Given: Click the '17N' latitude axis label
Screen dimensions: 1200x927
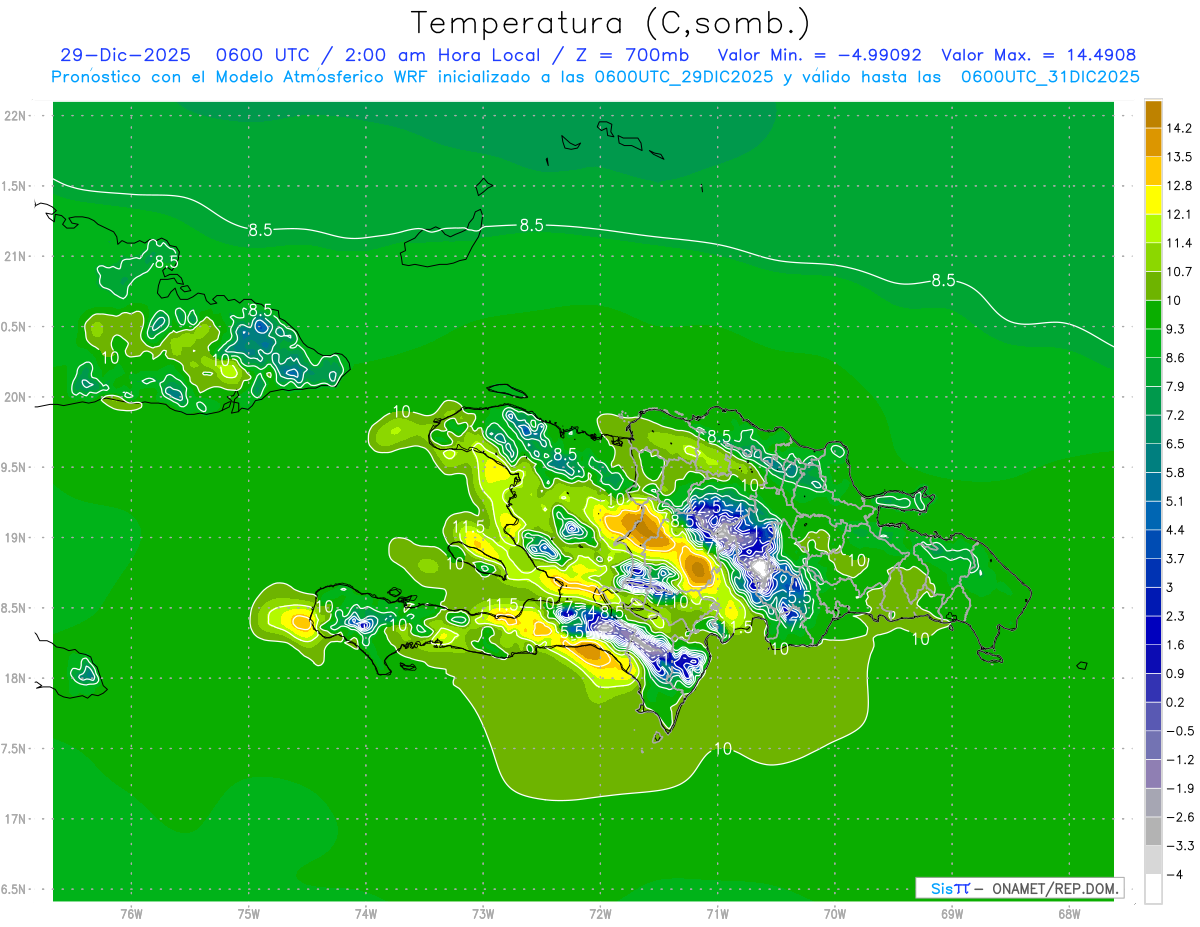Looking at the screenshot, I should [x=16, y=820].
